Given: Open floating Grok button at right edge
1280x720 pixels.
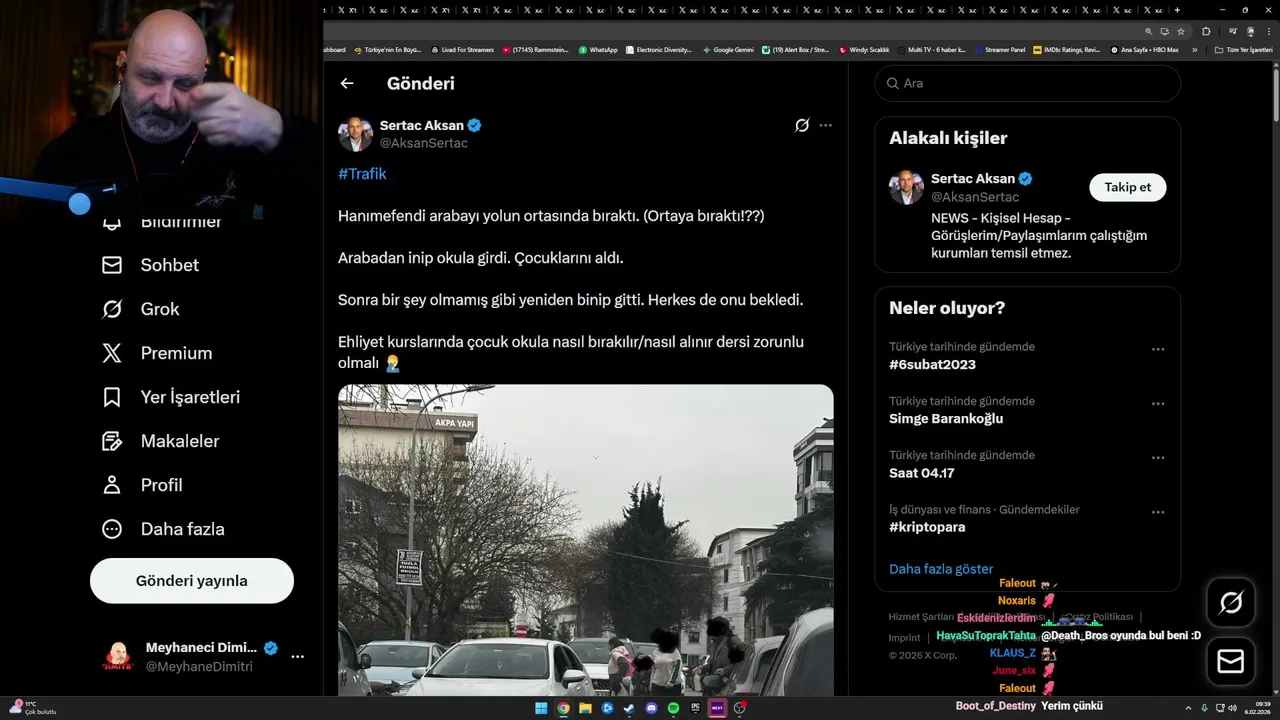Looking at the screenshot, I should tap(1231, 602).
